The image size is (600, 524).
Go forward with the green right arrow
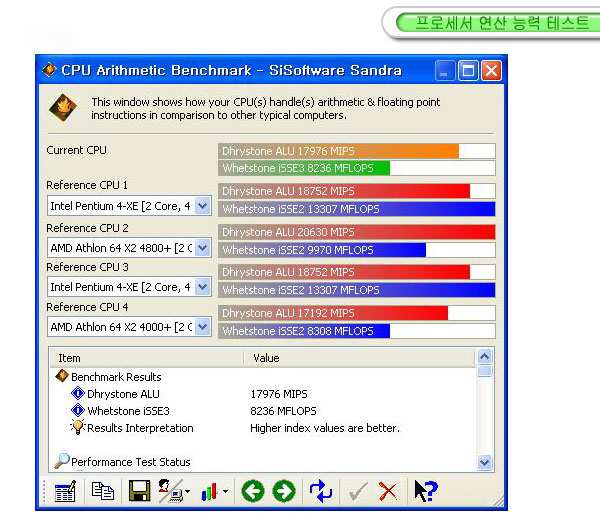[284, 491]
